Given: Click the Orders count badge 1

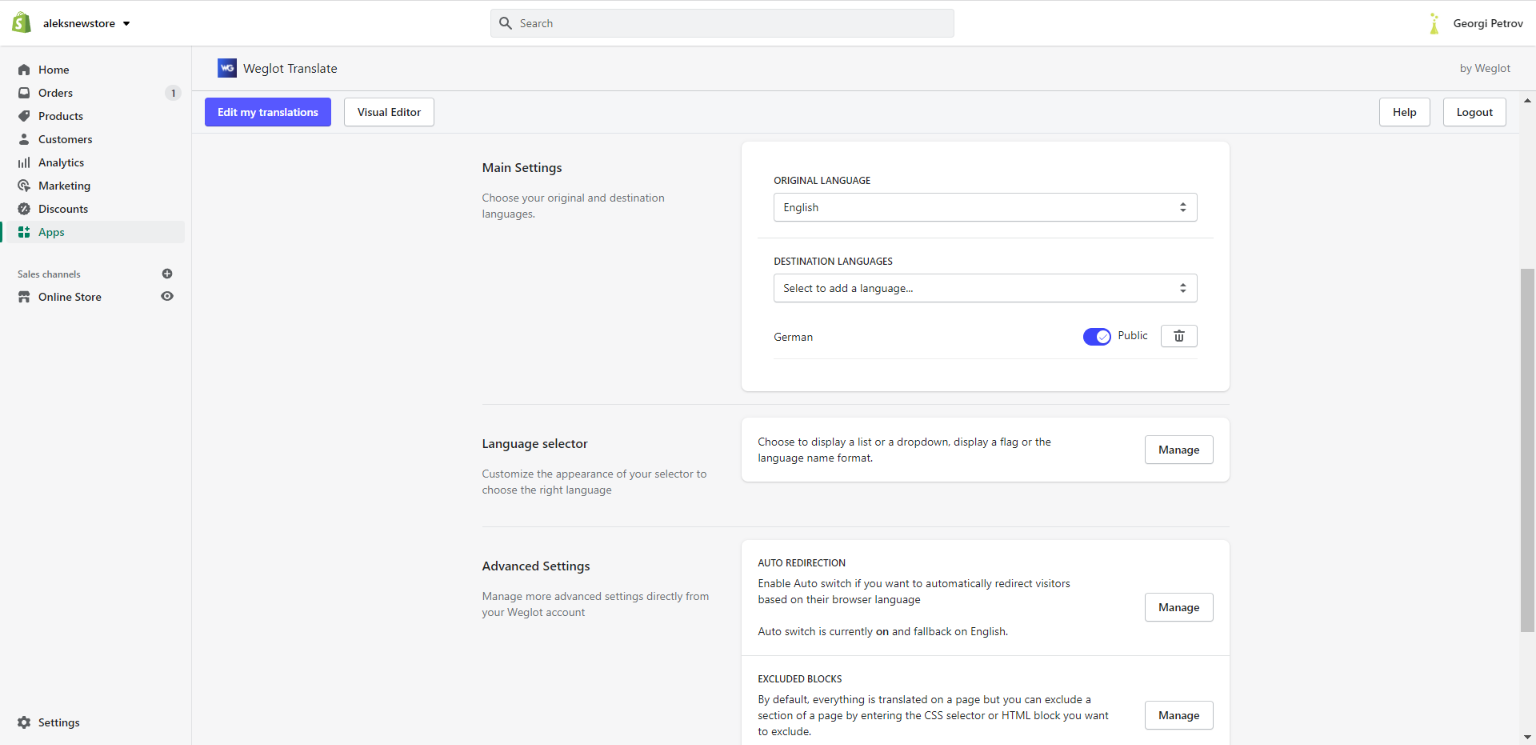Looking at the screenshot, I should point(172,93).
